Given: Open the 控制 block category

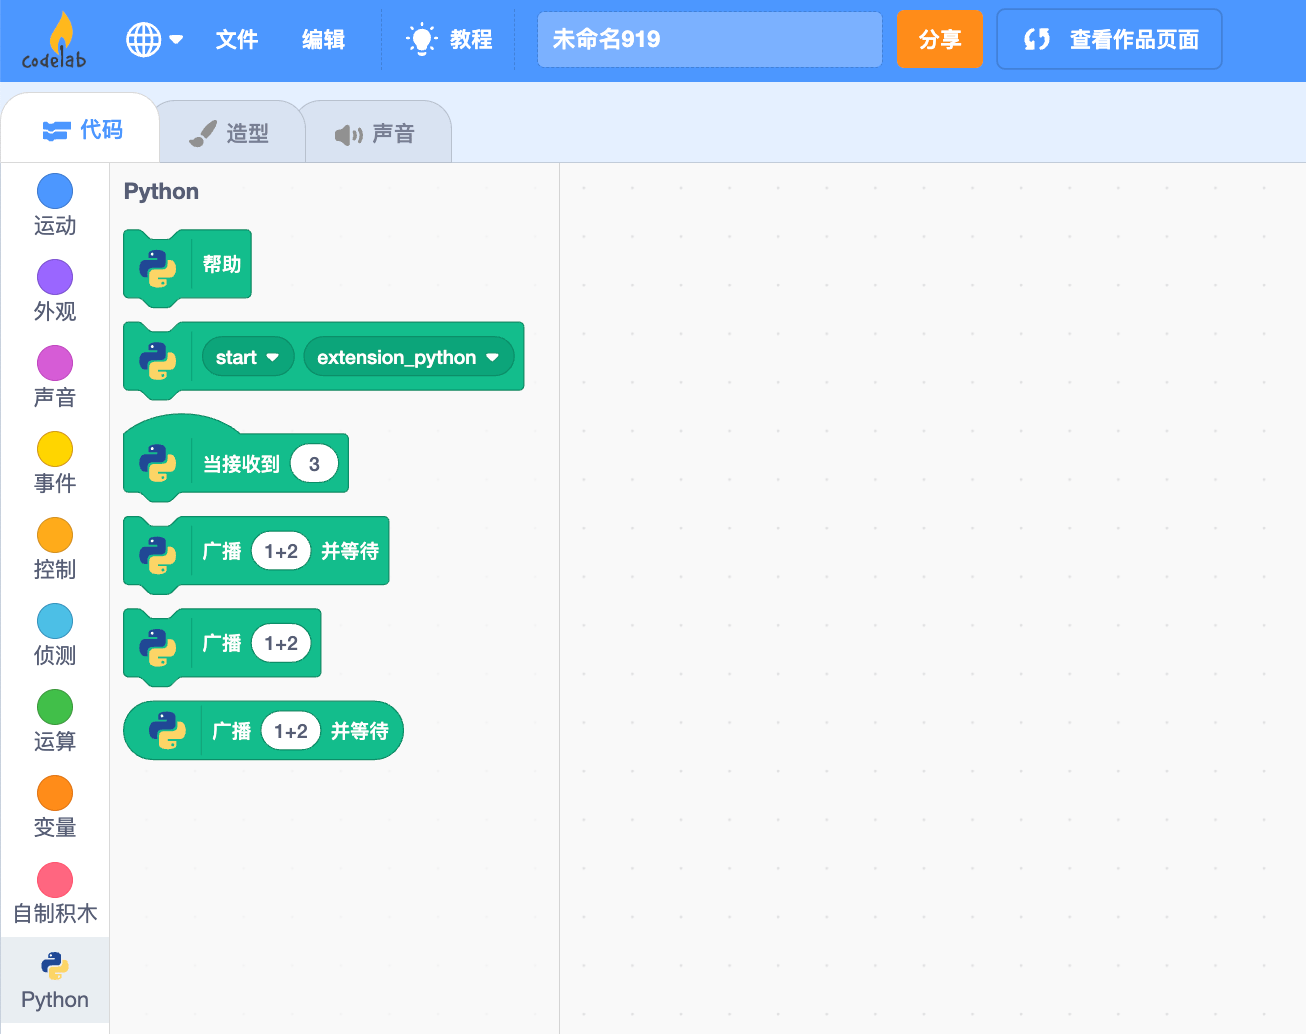Looking at the screenshot, I should [55, 550].
